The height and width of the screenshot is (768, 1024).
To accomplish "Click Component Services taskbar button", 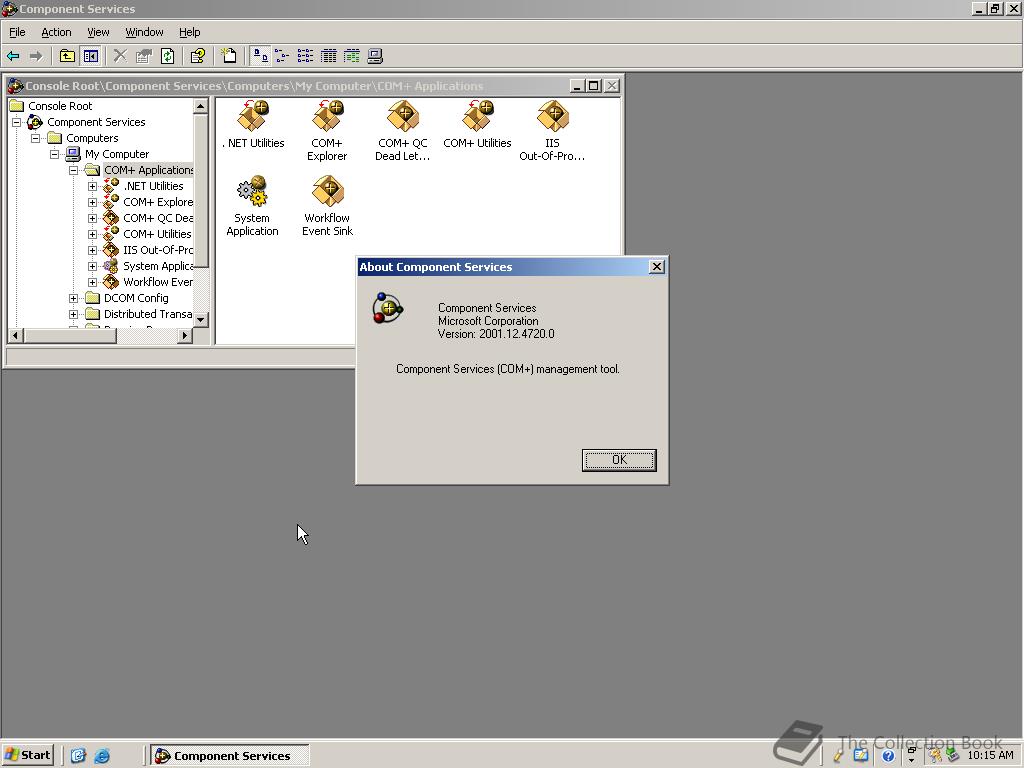I will tap(230, 756).
